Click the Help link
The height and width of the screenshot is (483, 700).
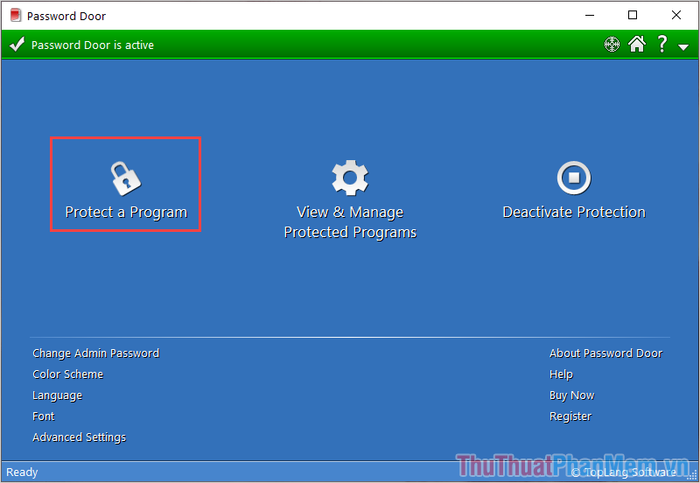tap(561, 375)
